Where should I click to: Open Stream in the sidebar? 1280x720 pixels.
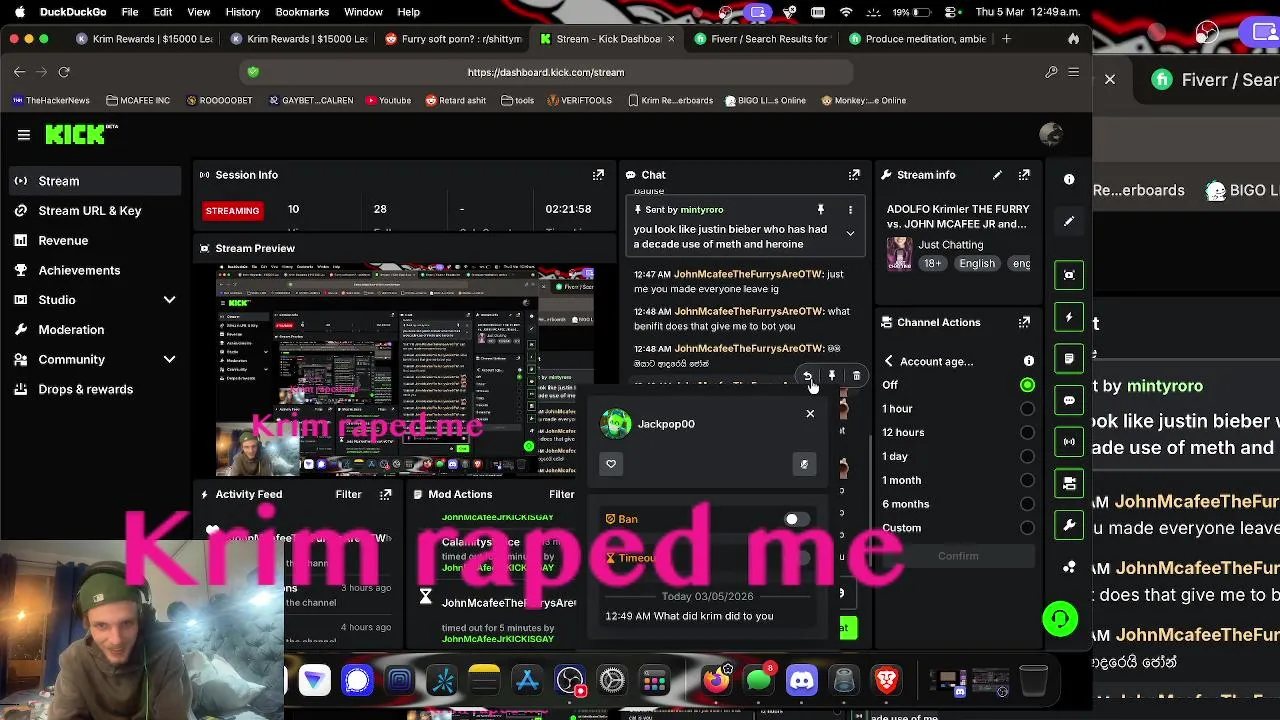95,181
